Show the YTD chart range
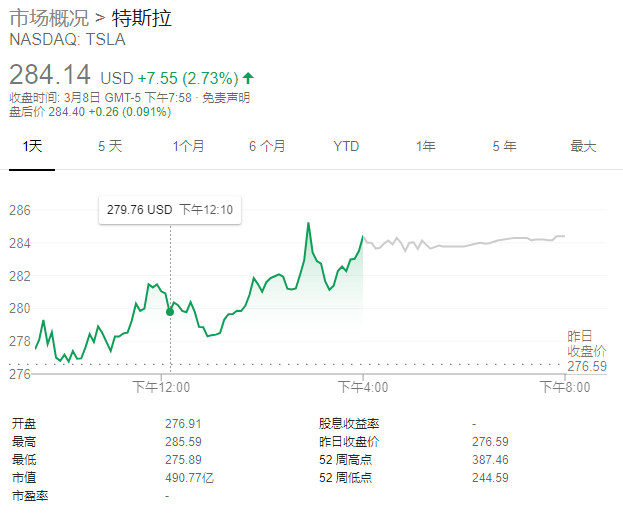The height and width of the screenshot is (516, 623). (x=346, y=146)
